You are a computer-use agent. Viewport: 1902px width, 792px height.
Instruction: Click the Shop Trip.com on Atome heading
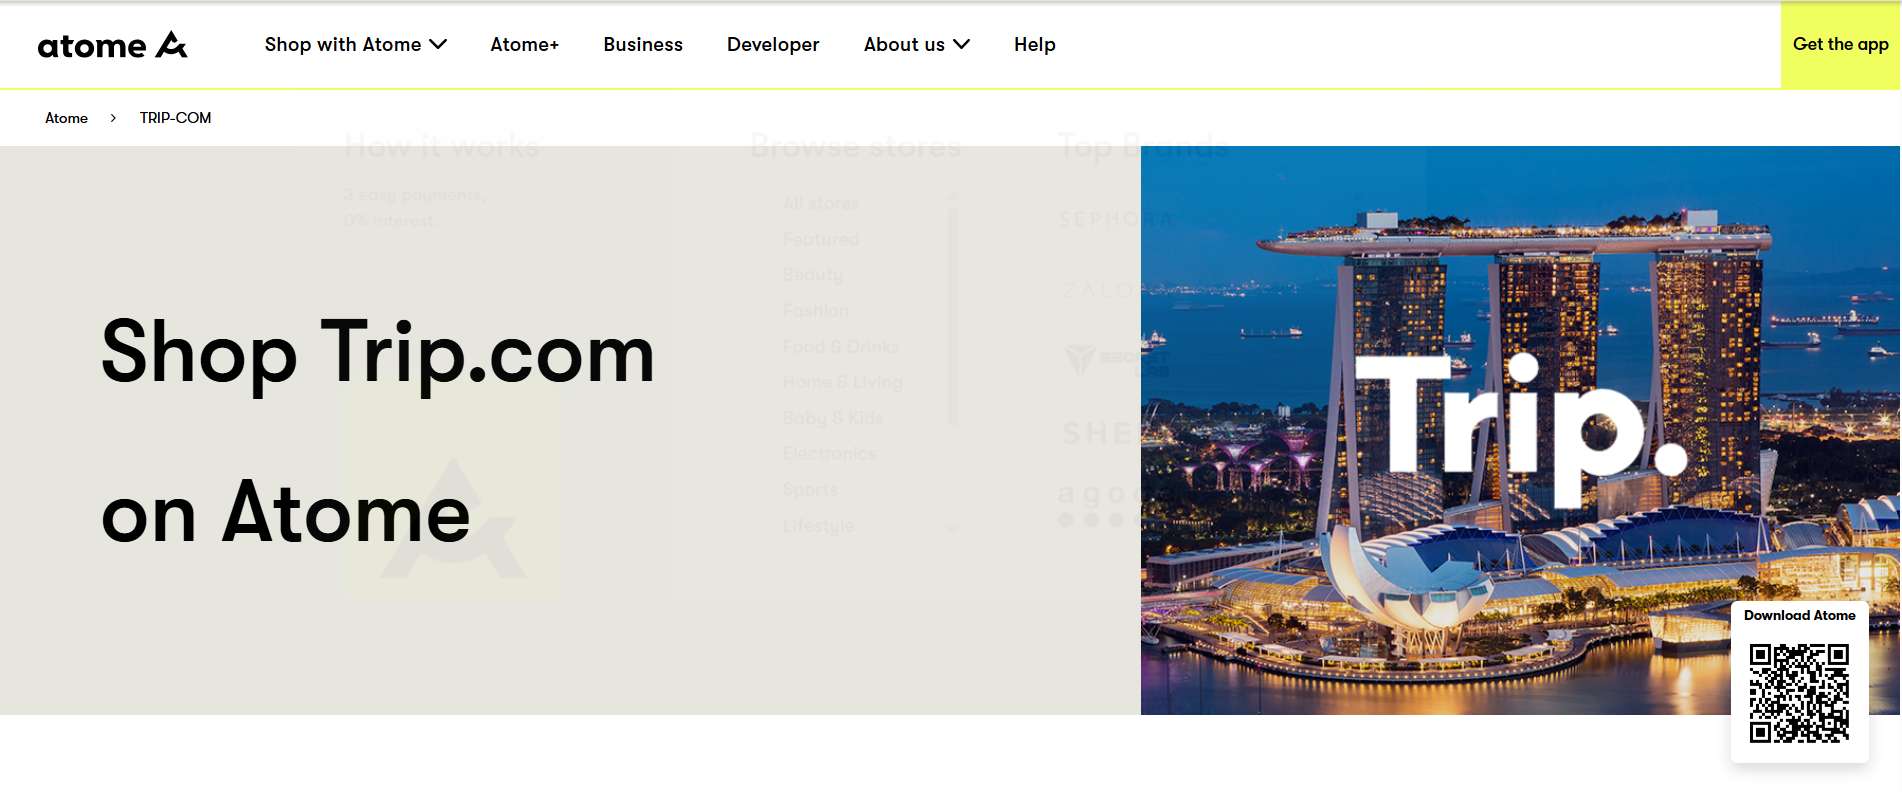(378, 432)
